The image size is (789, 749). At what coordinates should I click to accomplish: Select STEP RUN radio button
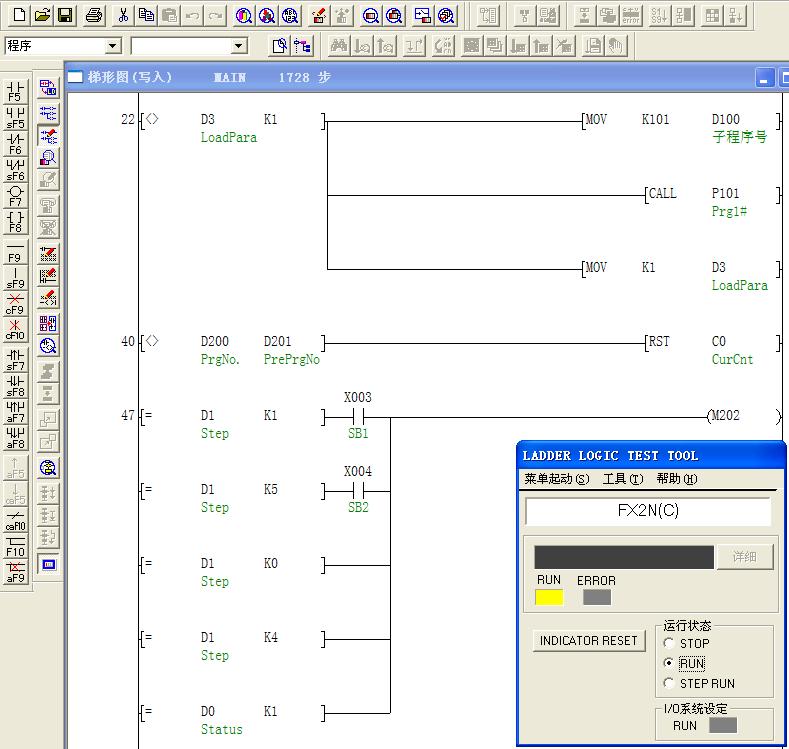pos(669,683)
